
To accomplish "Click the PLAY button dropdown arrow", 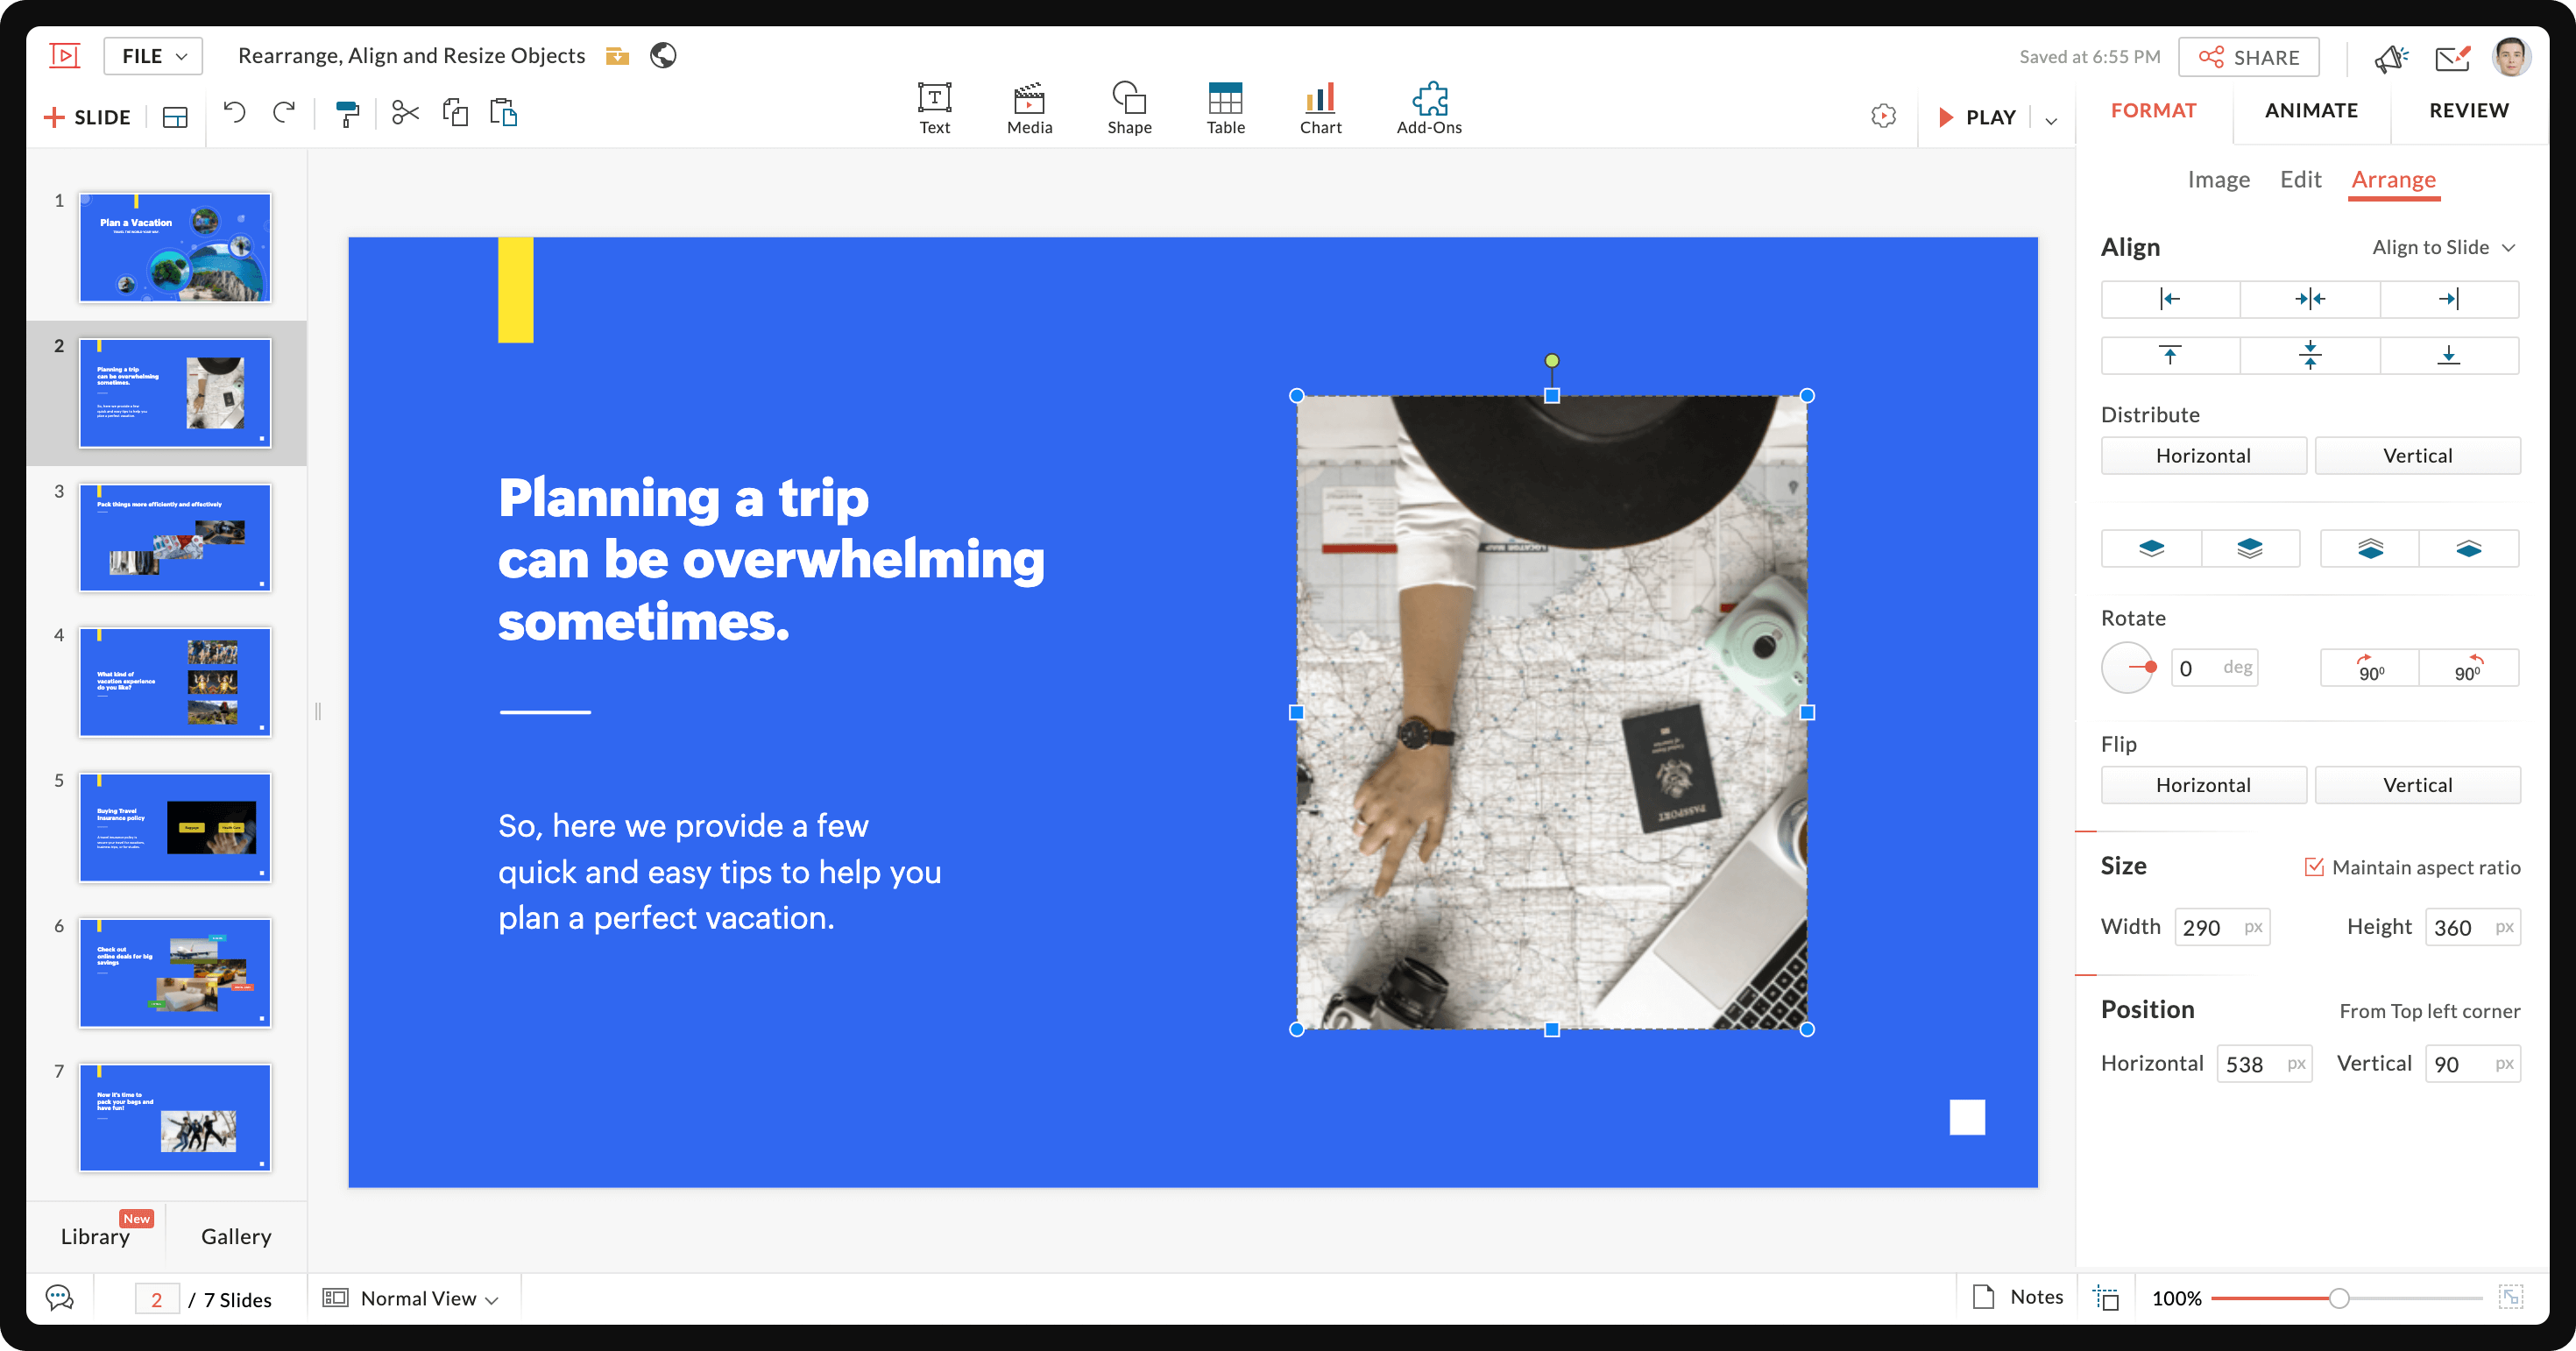I will point(2051,116).
